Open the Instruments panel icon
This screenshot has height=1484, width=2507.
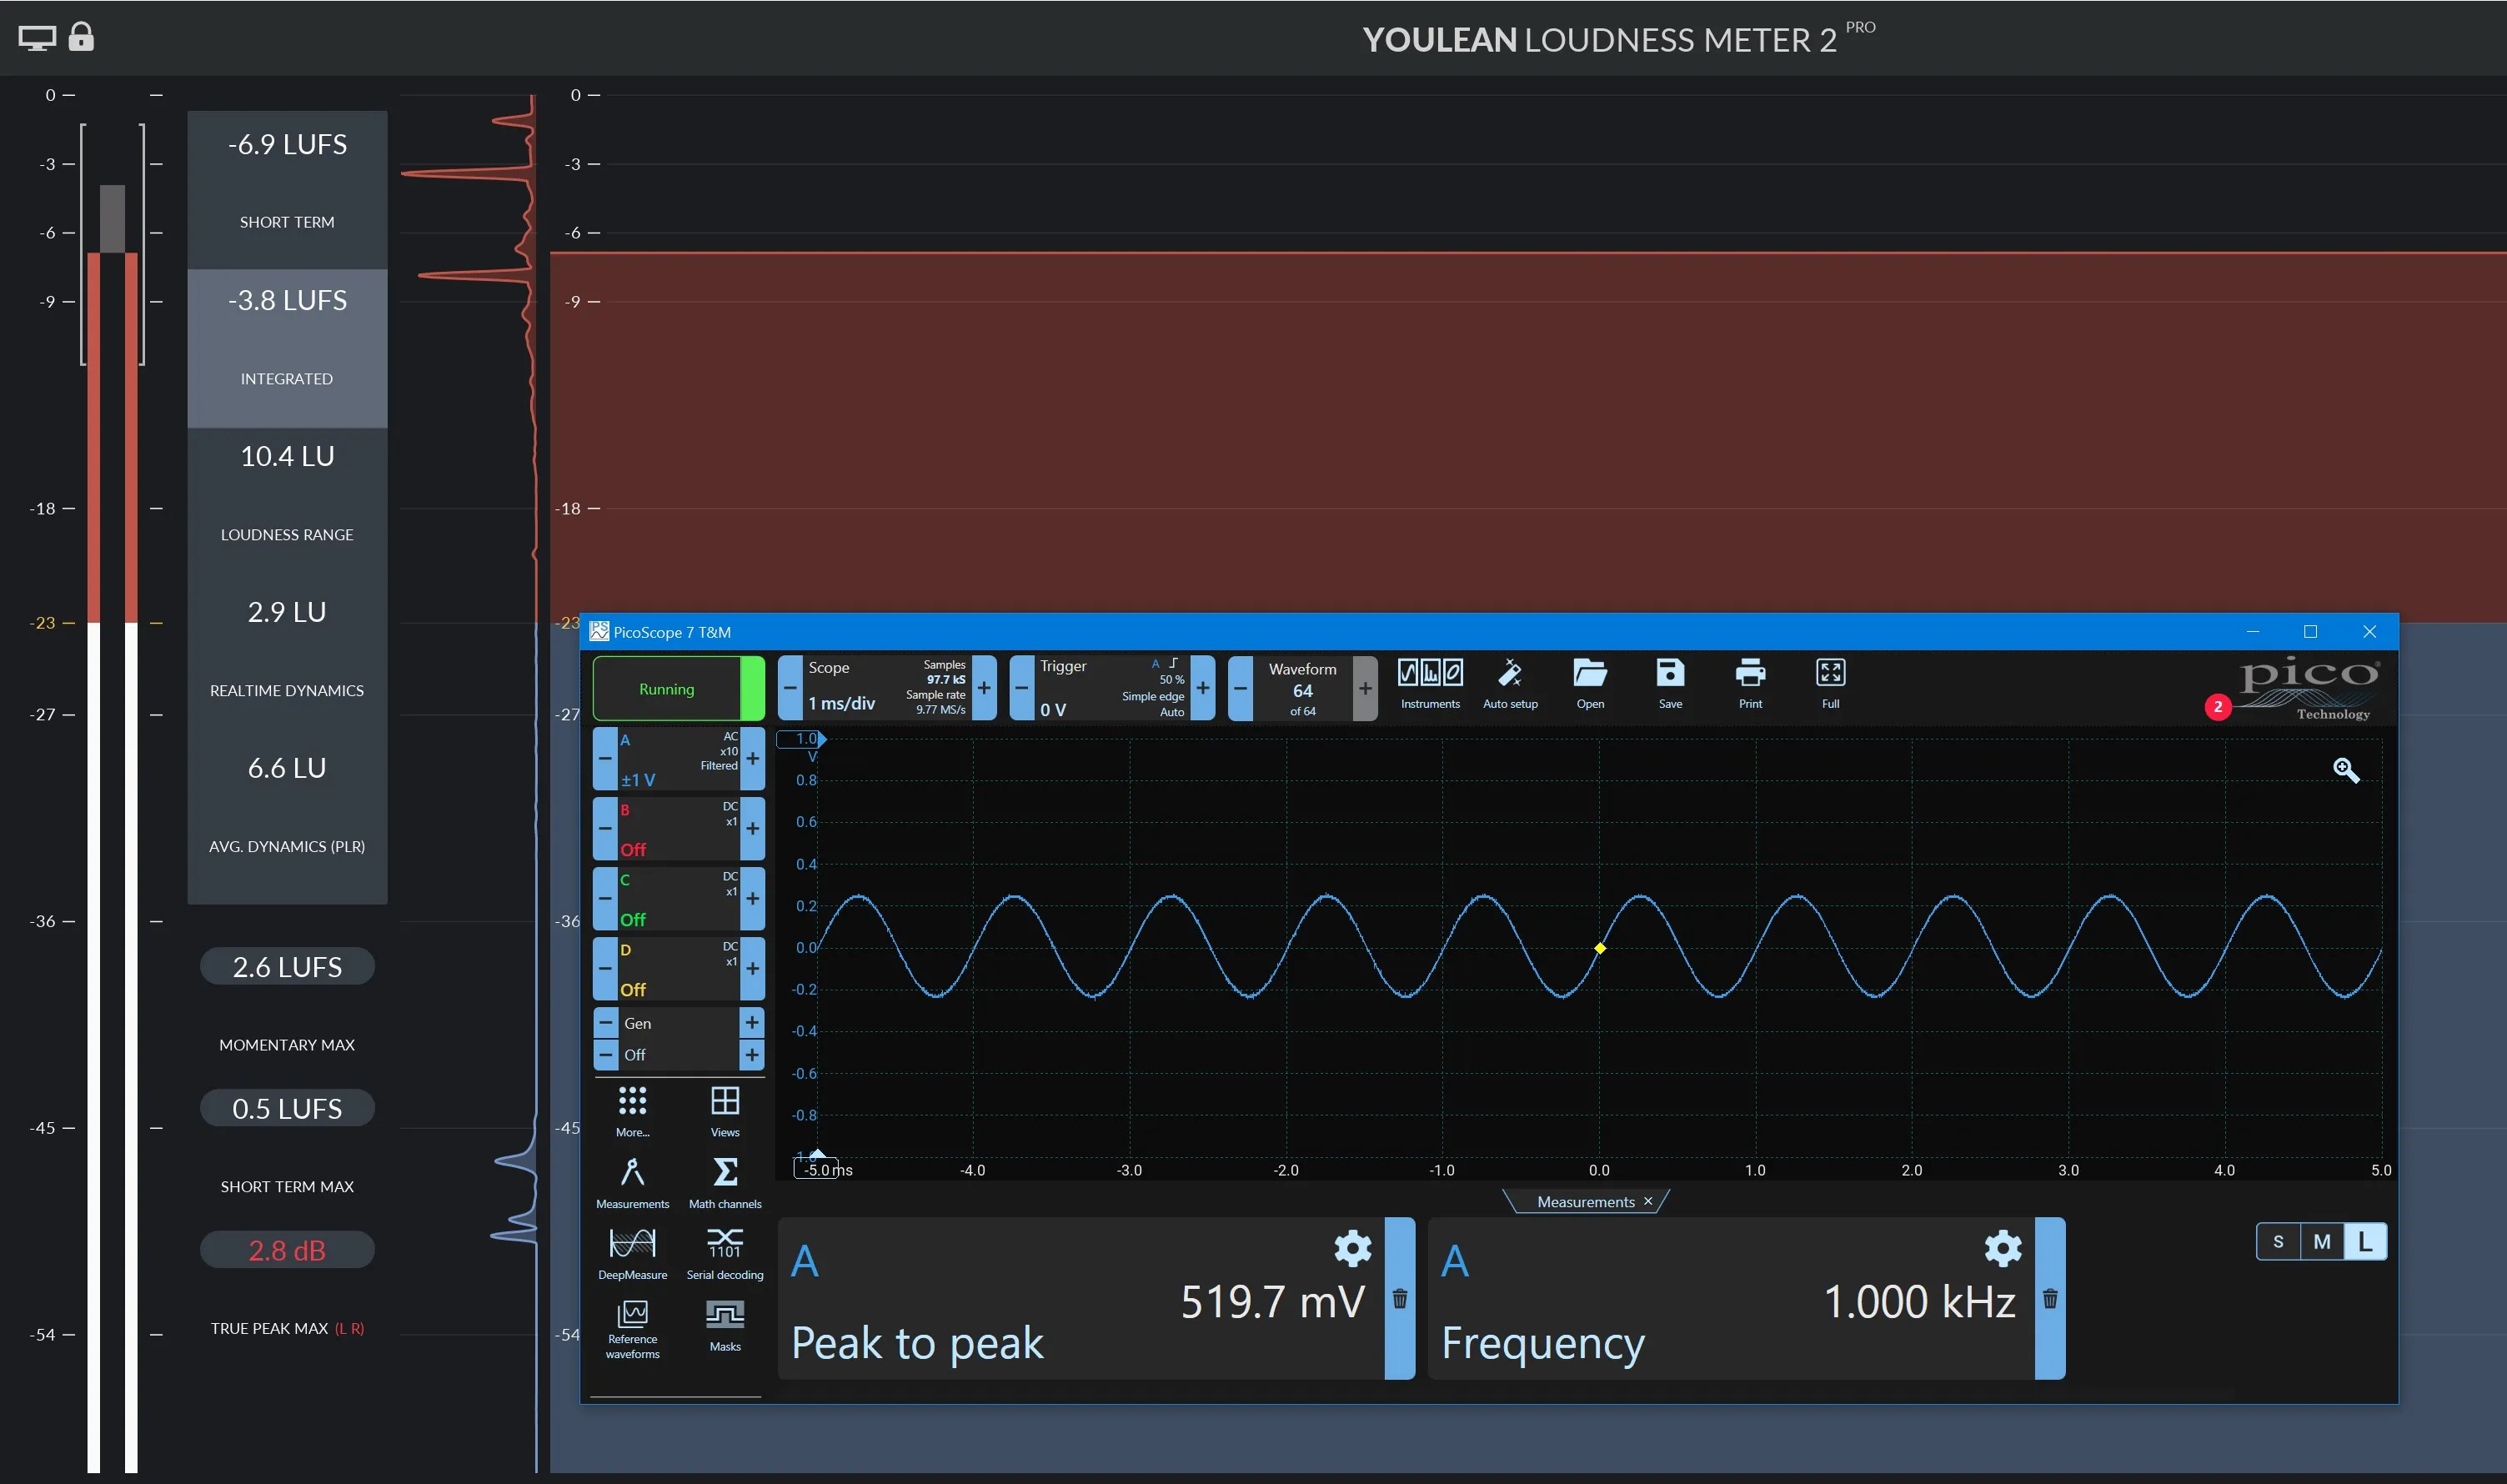[1429, 674]
